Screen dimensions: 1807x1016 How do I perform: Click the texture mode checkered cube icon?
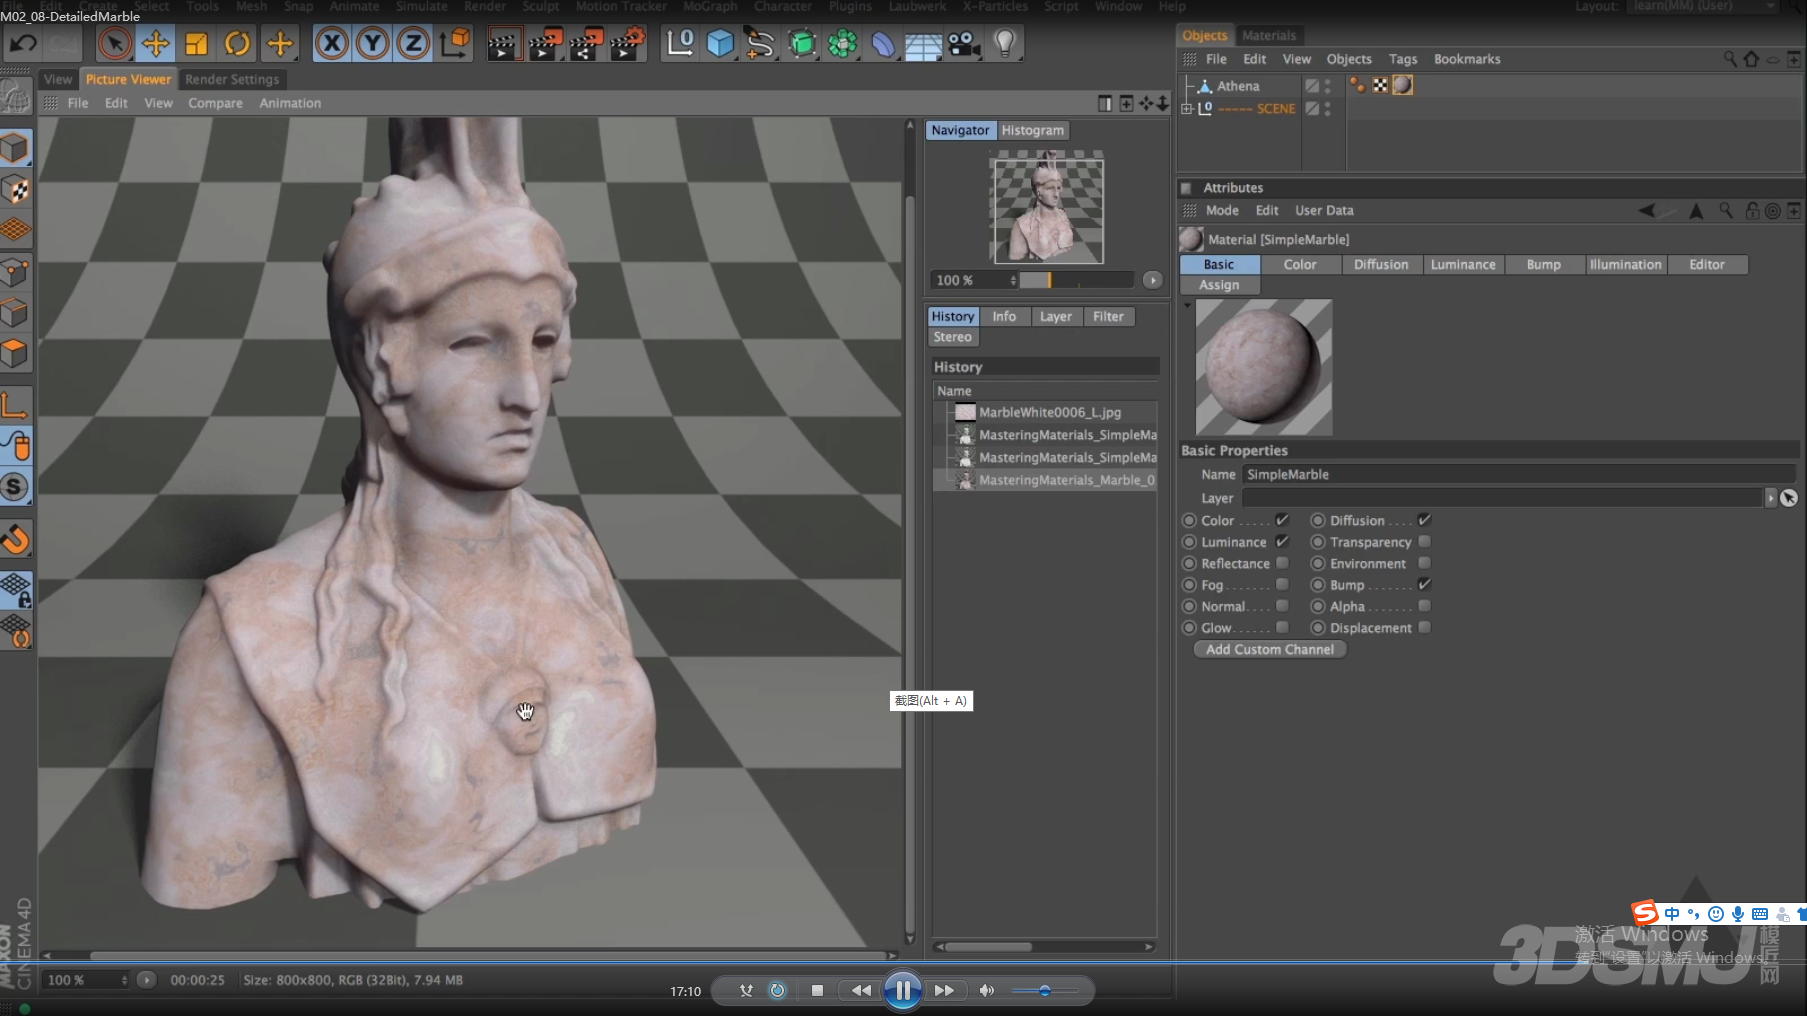16,190
